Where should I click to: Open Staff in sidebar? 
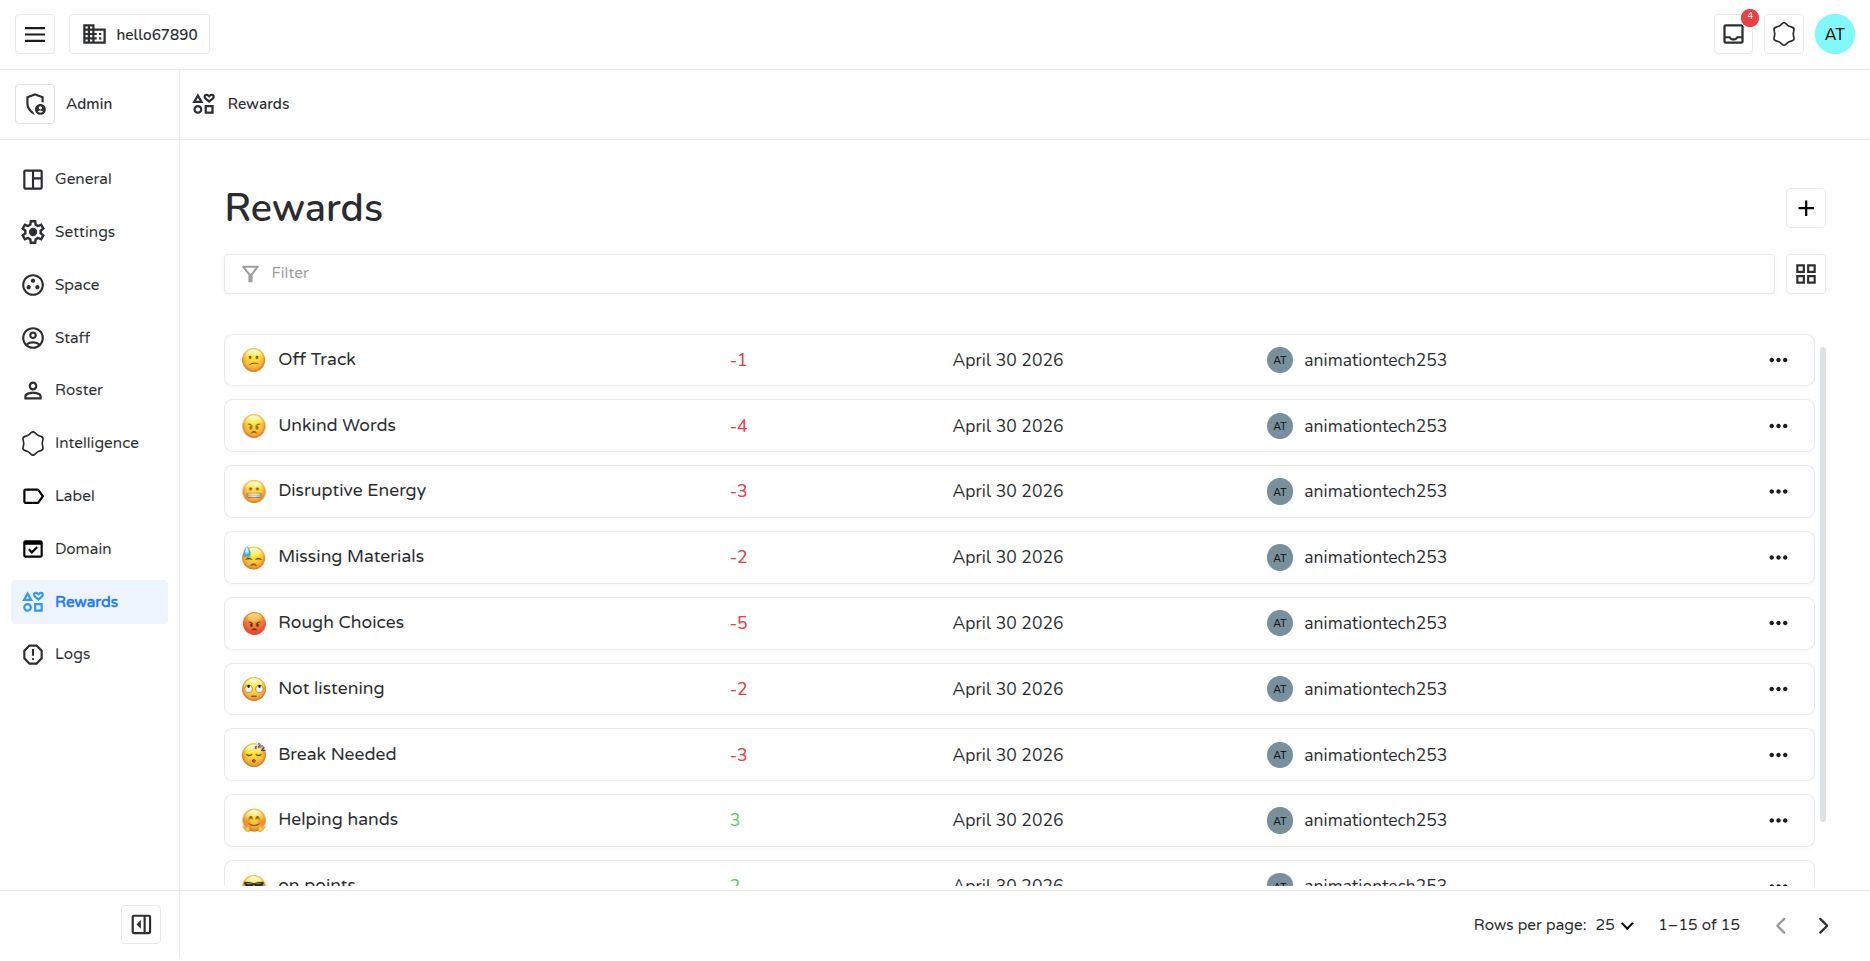(89, 338)
